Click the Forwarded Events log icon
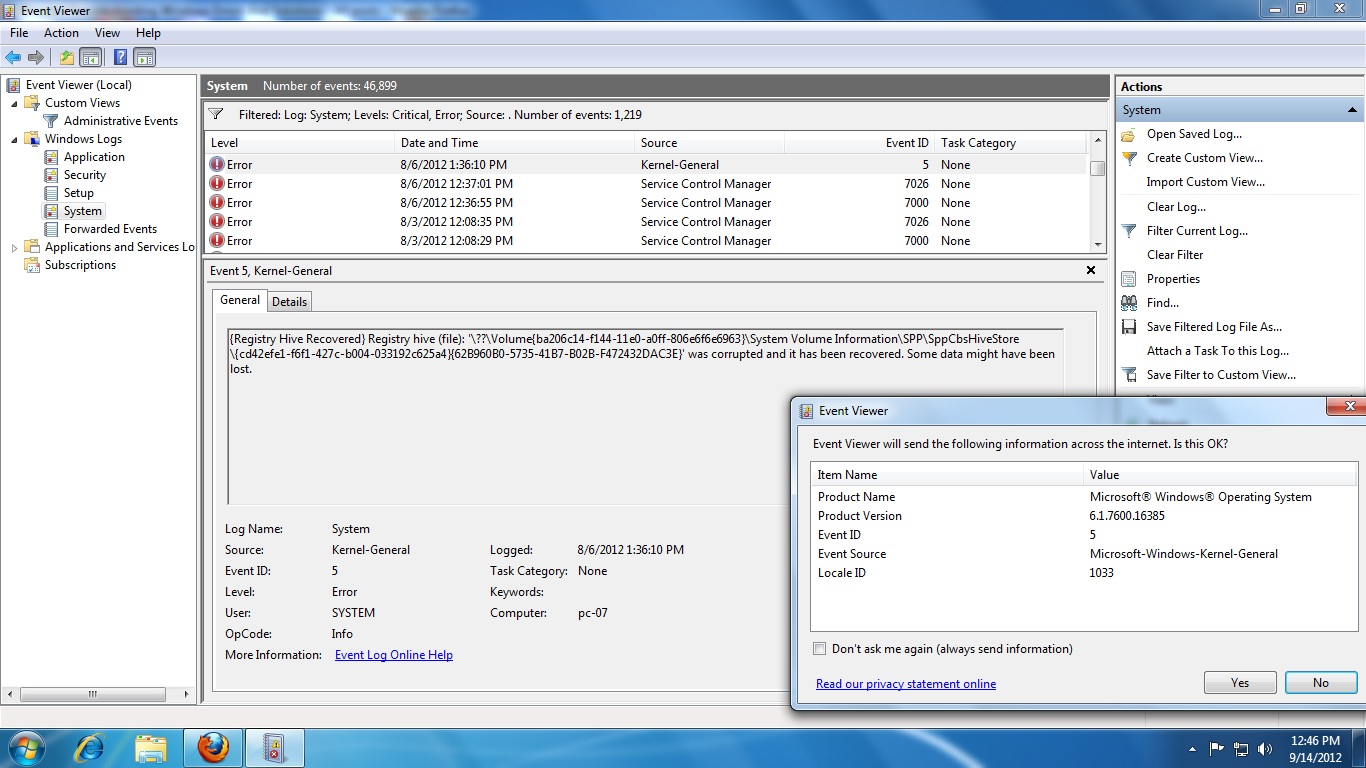The width and height of the screenshot is (1366, 768). pyautogui.click(x=51, y=229)
